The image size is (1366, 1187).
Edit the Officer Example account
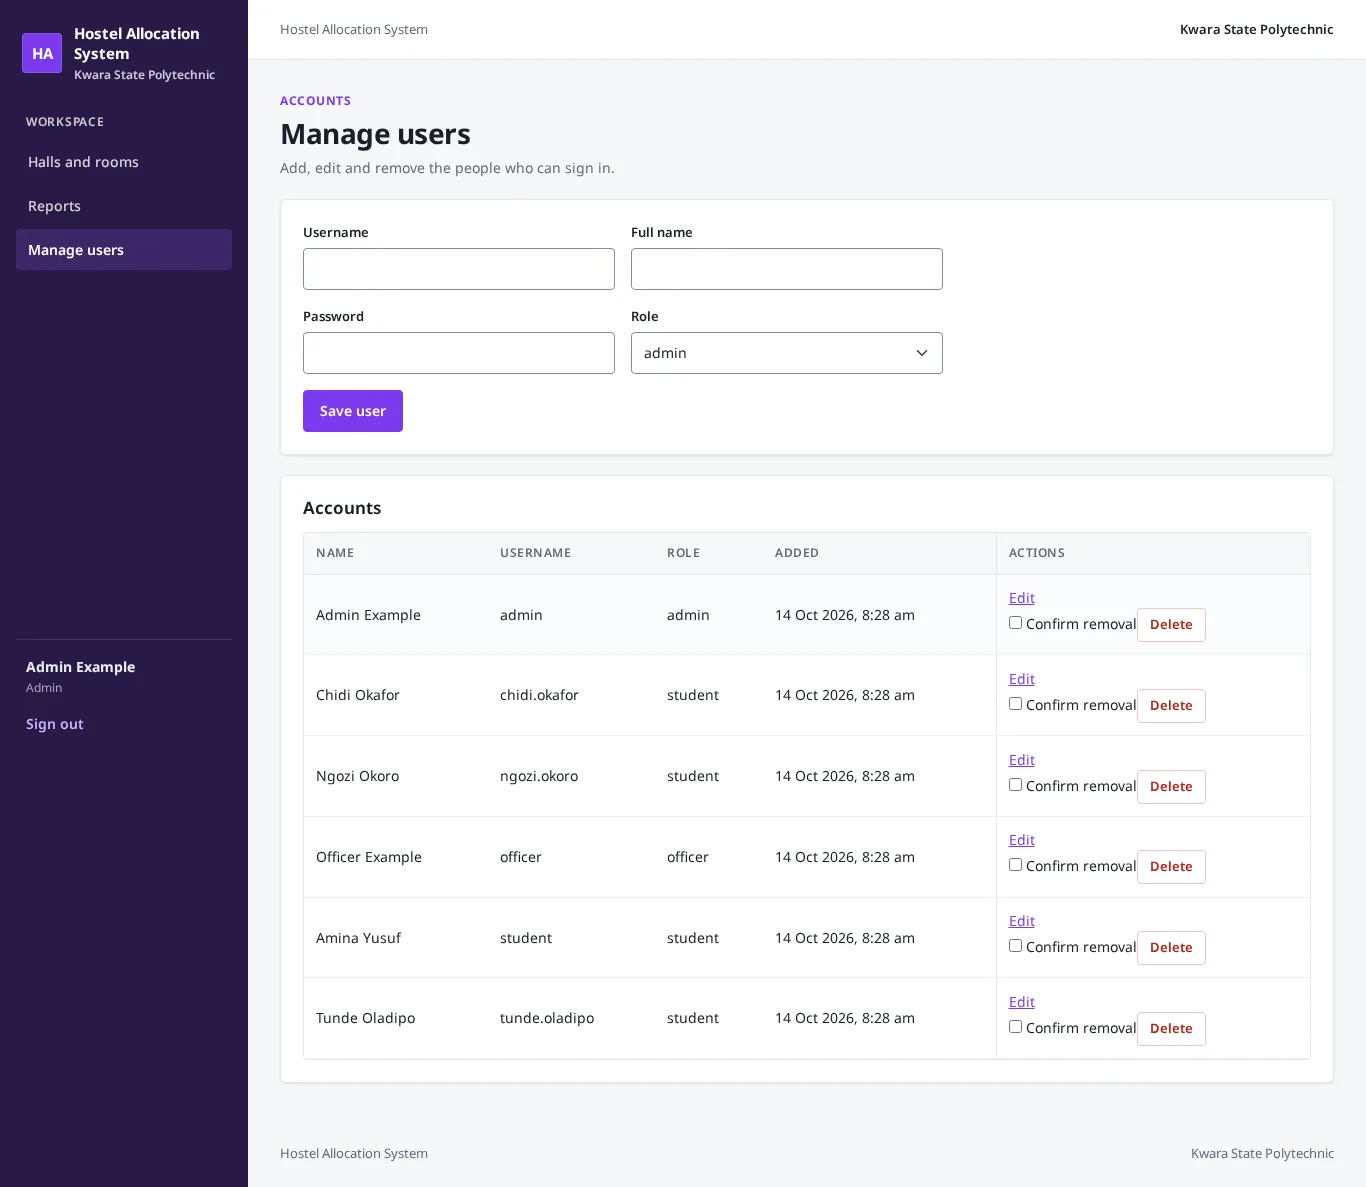(1022, 840)
